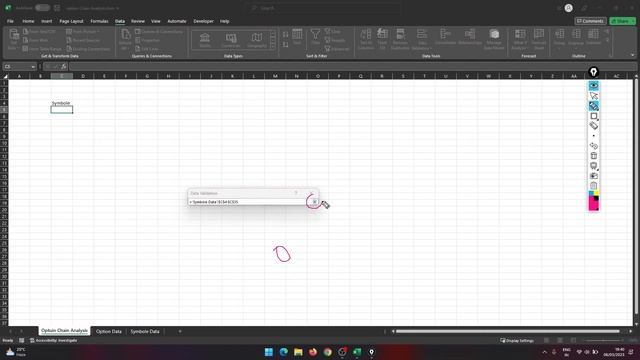Click the green Share button
Viewport: 640px width, 360px height.
tap(622, 21)
